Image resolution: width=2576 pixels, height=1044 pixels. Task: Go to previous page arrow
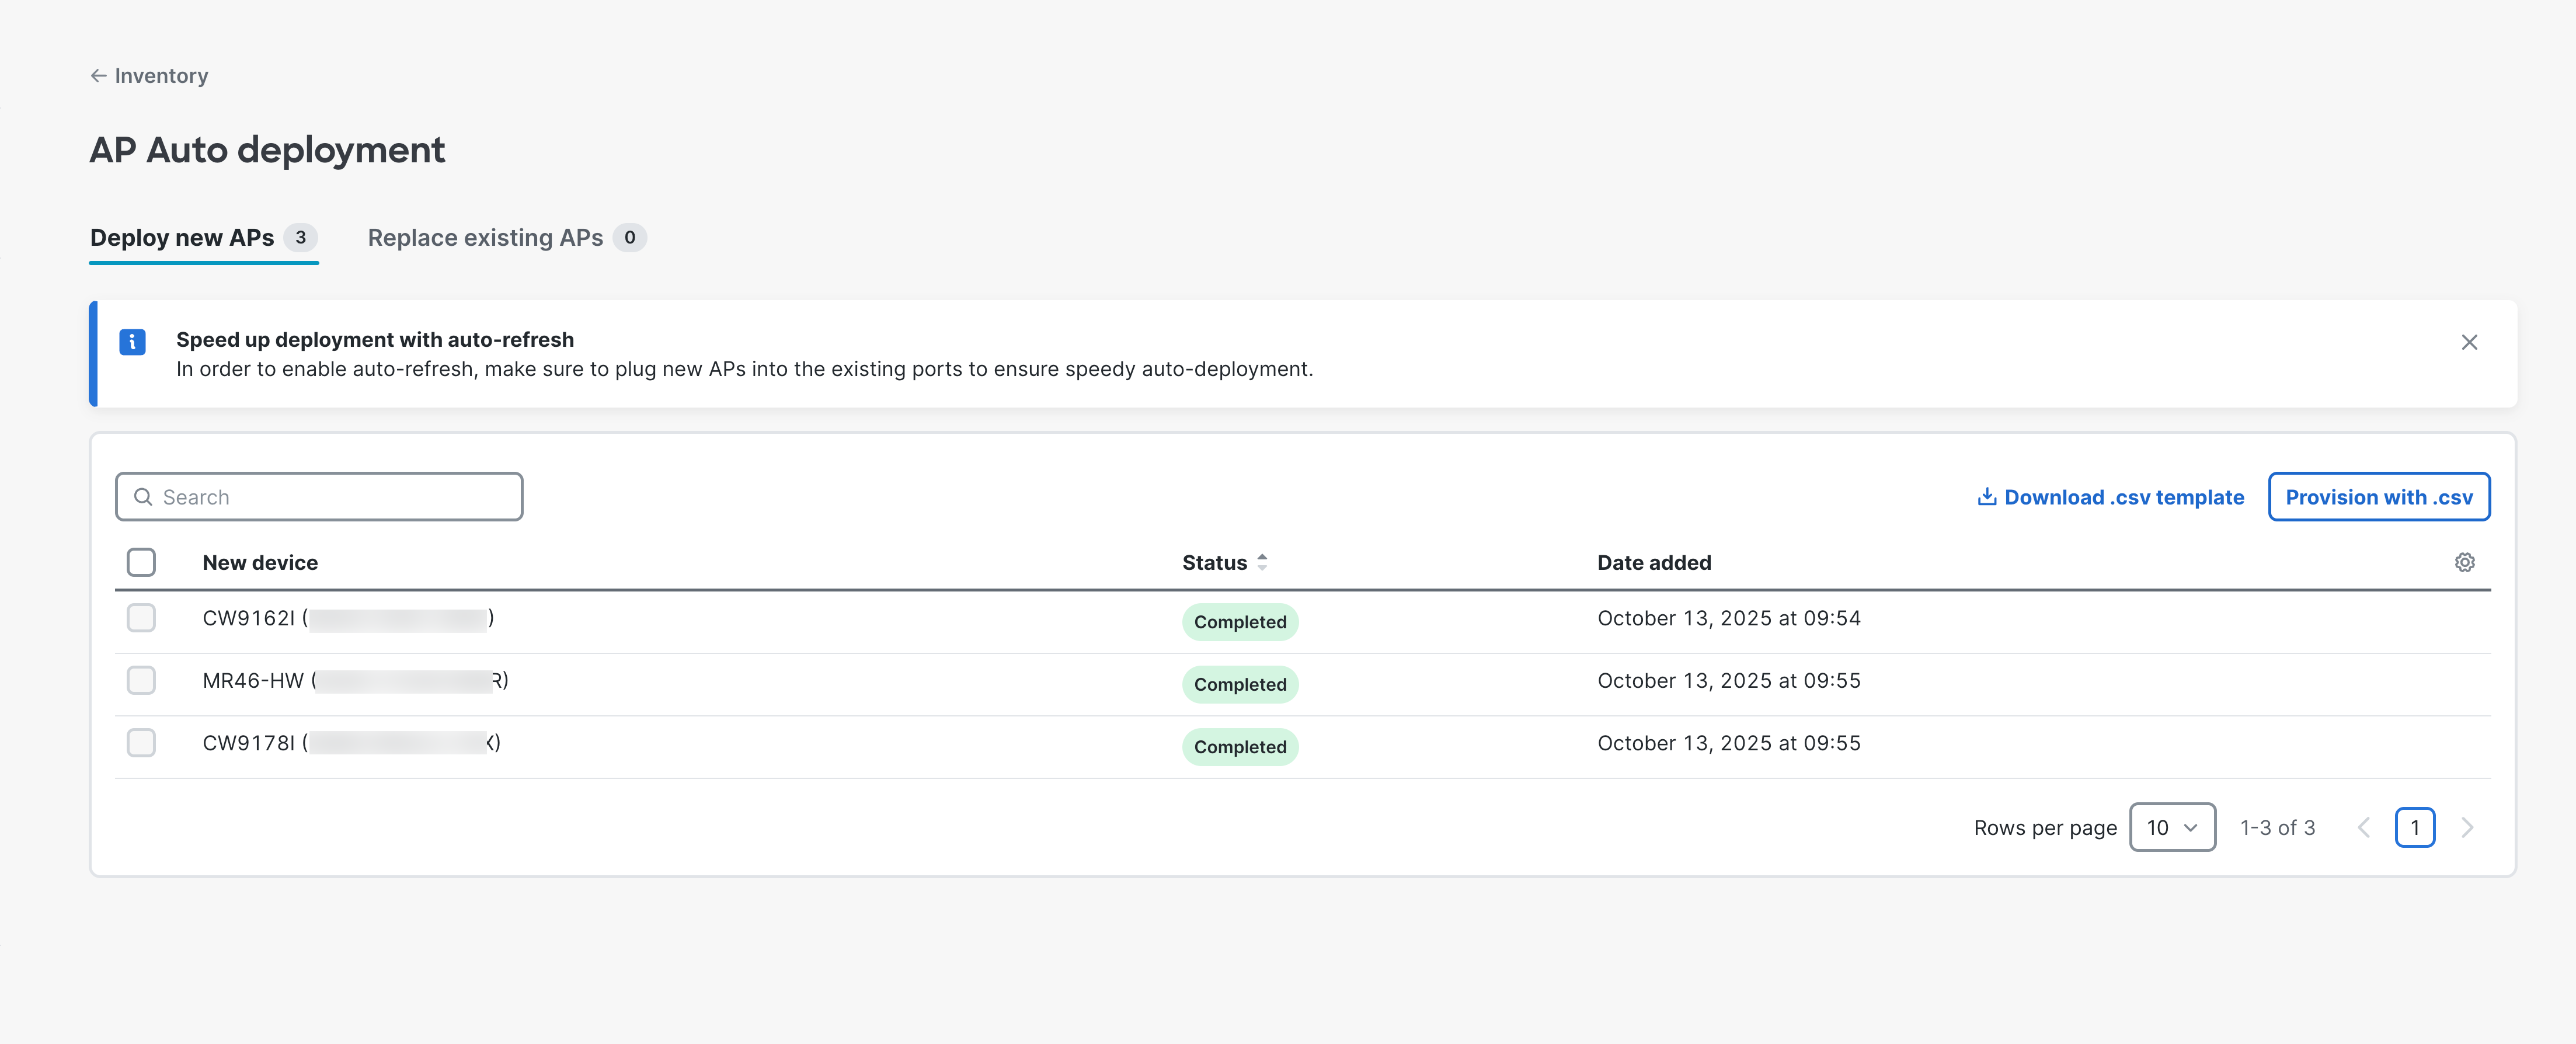click(x=2363, y=827)
